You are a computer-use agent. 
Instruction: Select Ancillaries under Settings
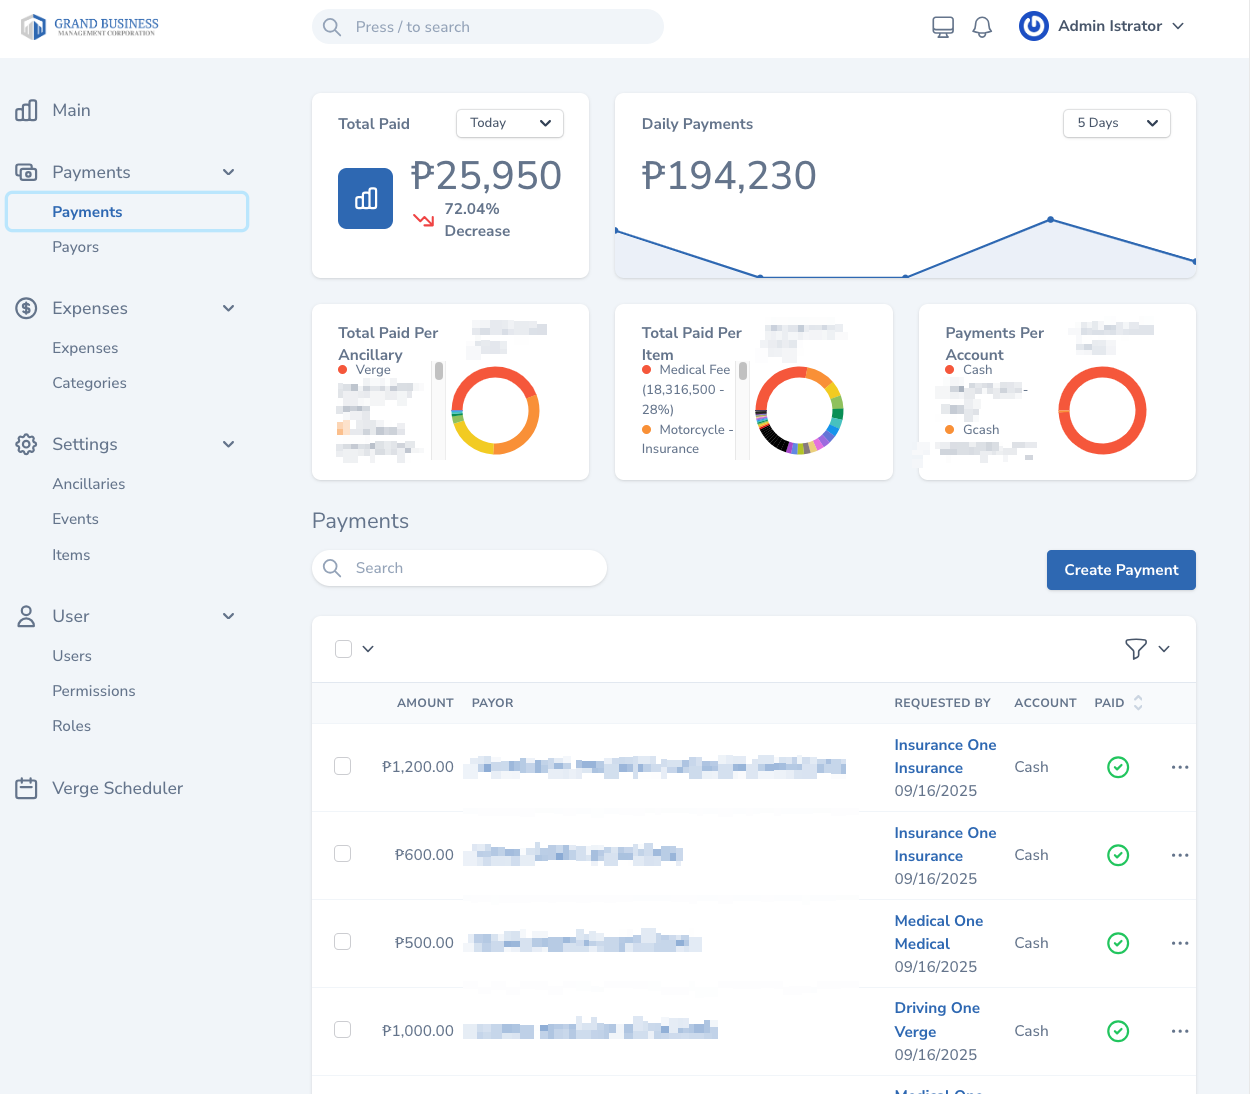pyautogui.click(x=89, y=483)
